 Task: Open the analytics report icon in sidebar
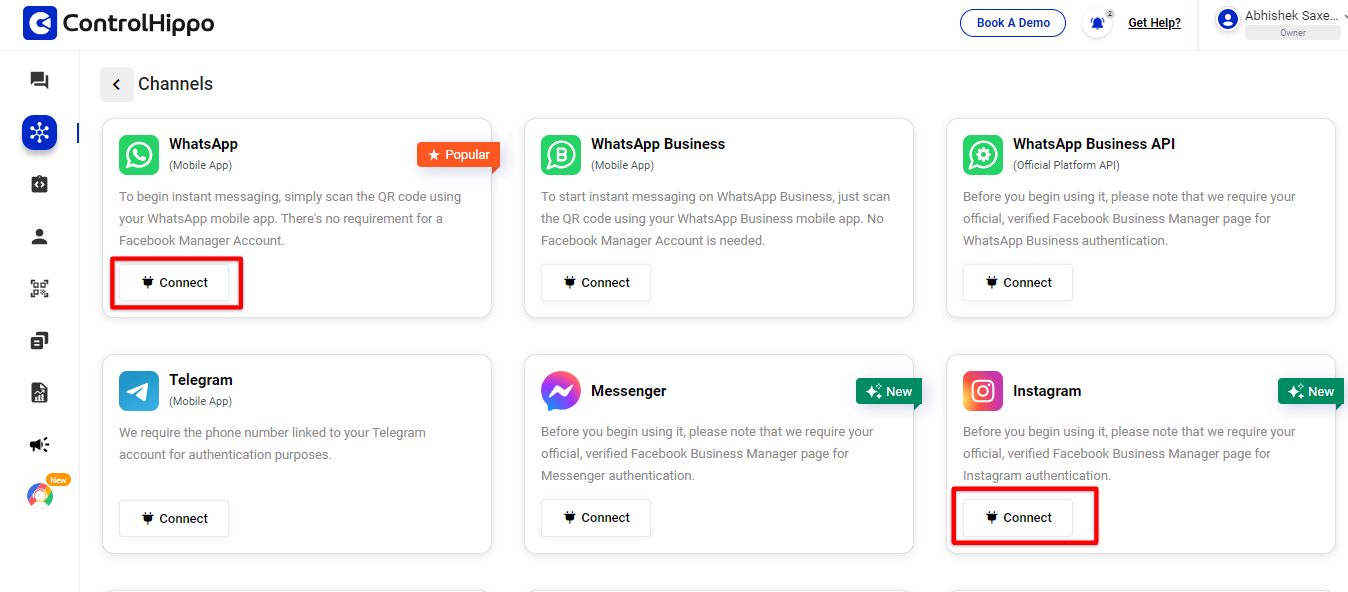pos(39,392)
